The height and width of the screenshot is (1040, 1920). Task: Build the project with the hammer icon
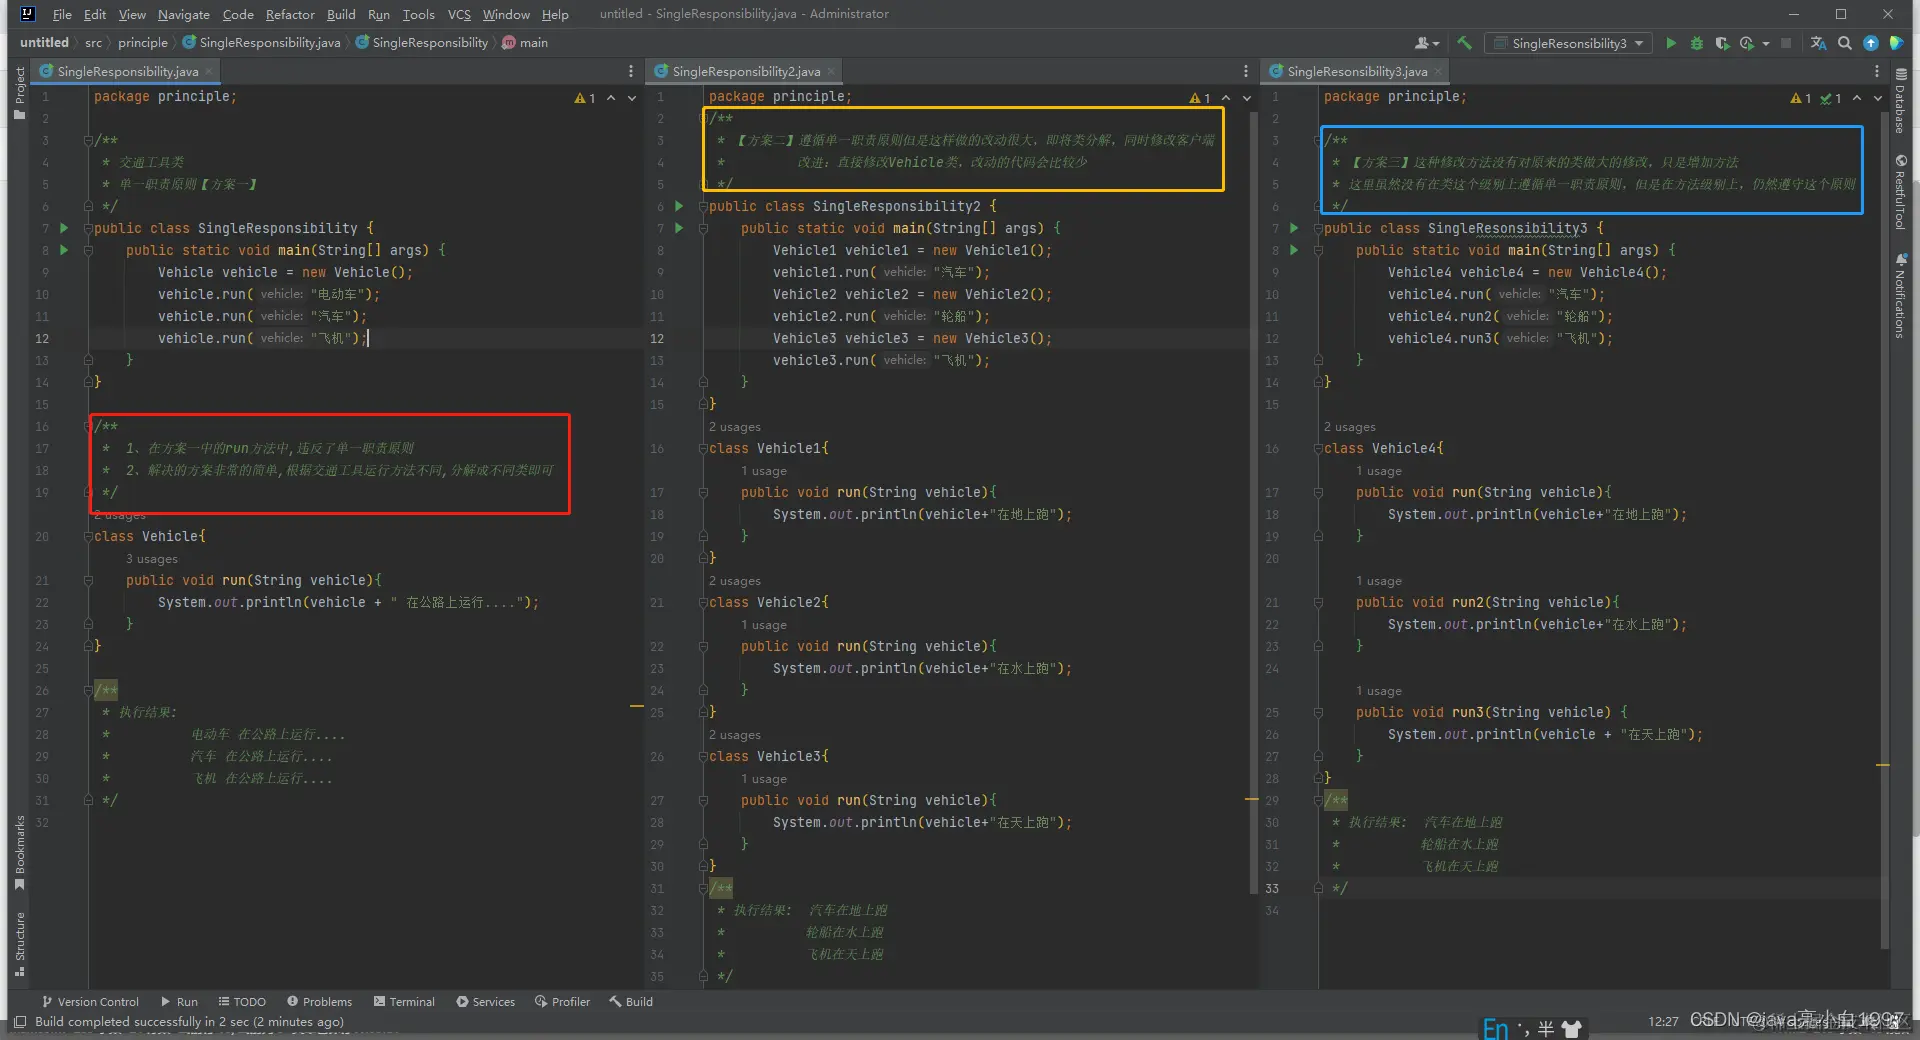1464,43
